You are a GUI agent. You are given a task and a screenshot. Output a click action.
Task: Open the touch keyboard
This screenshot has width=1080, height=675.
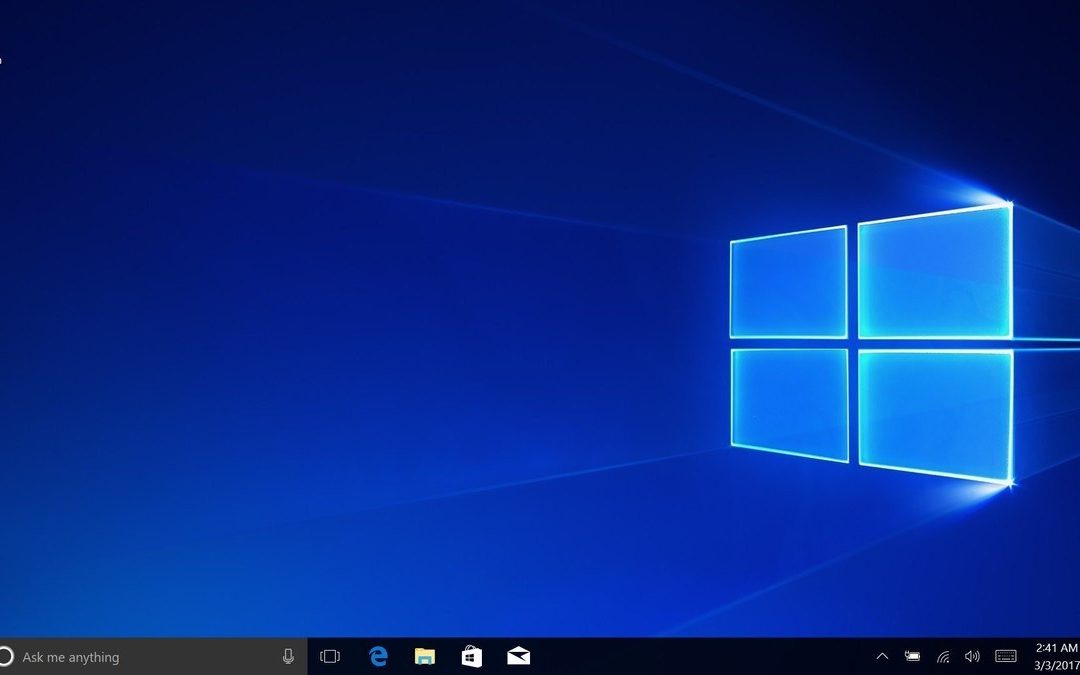tap(1006, 656)
